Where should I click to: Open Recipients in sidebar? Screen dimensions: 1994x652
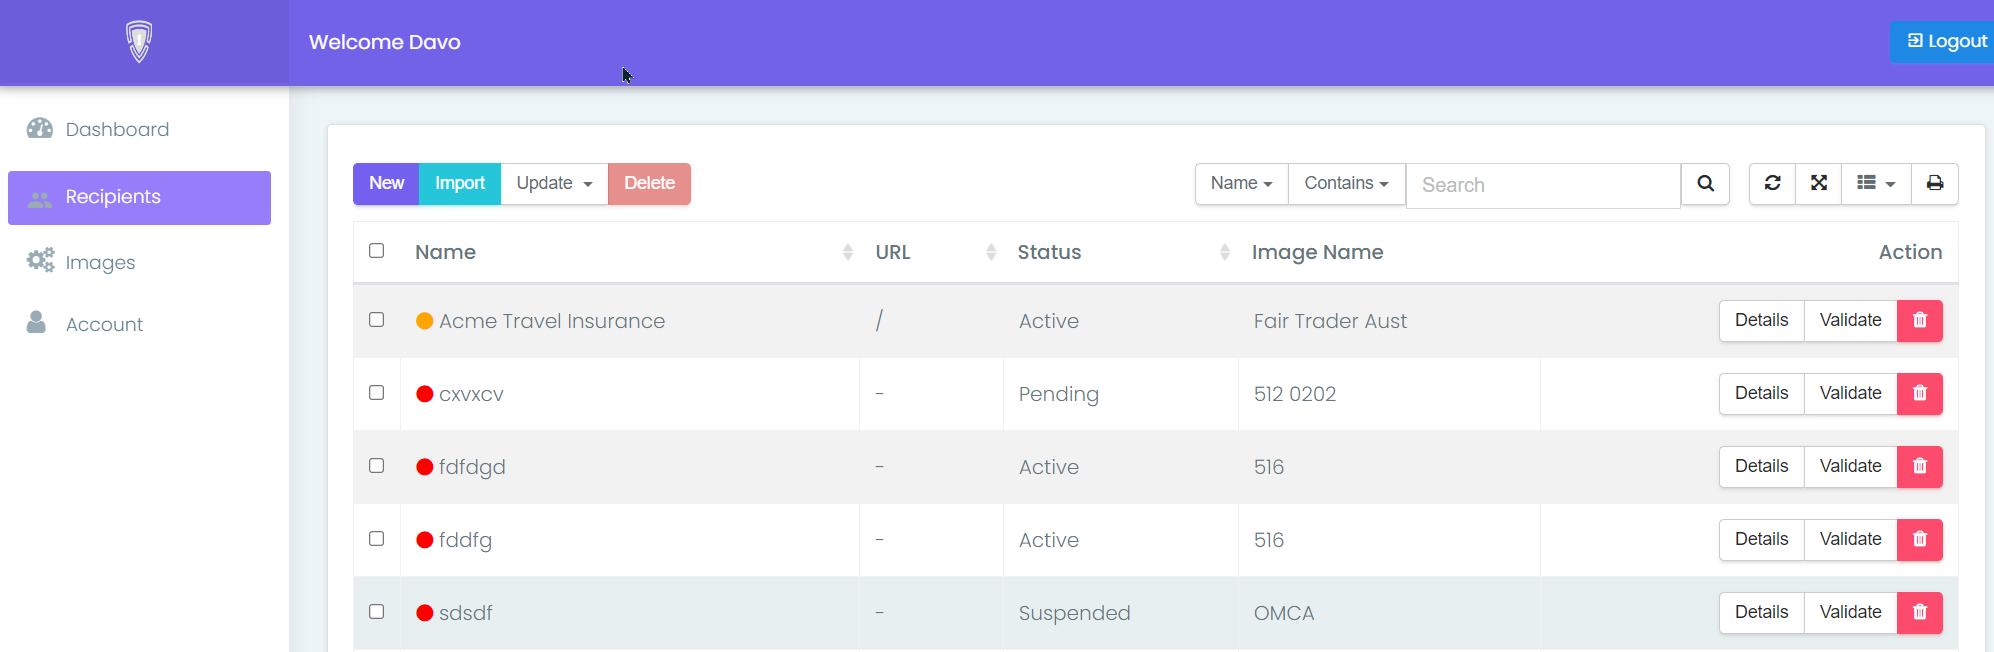(139, 198)
